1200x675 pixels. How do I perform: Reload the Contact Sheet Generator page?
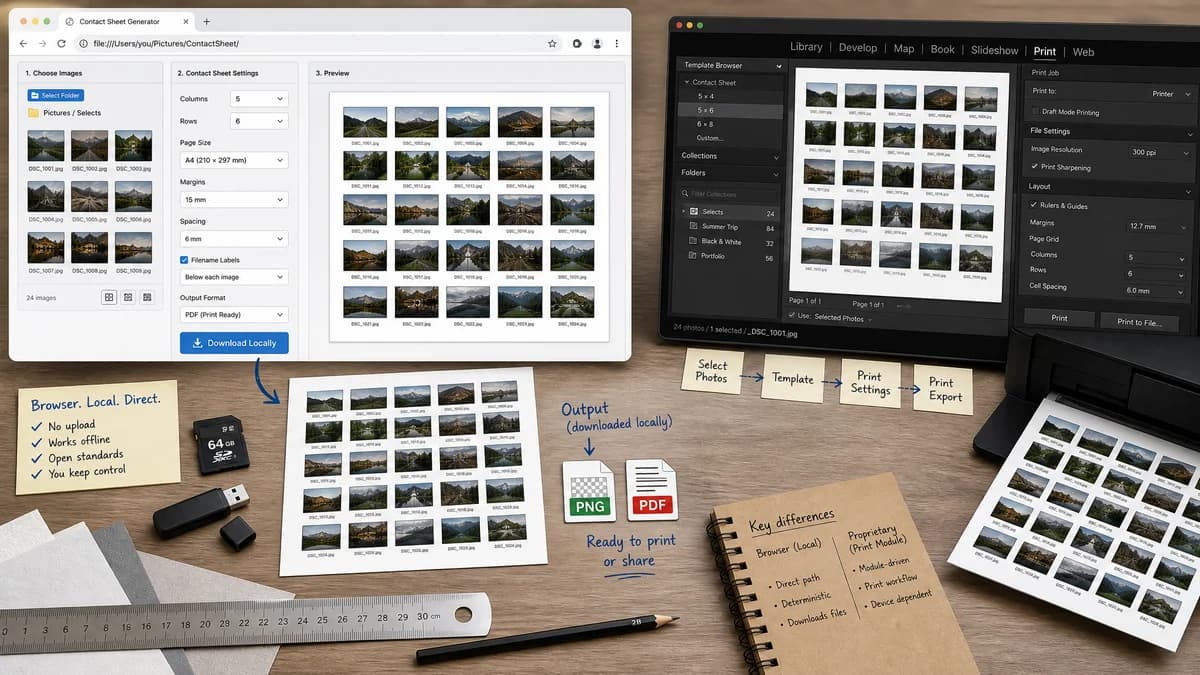point(62,44)
